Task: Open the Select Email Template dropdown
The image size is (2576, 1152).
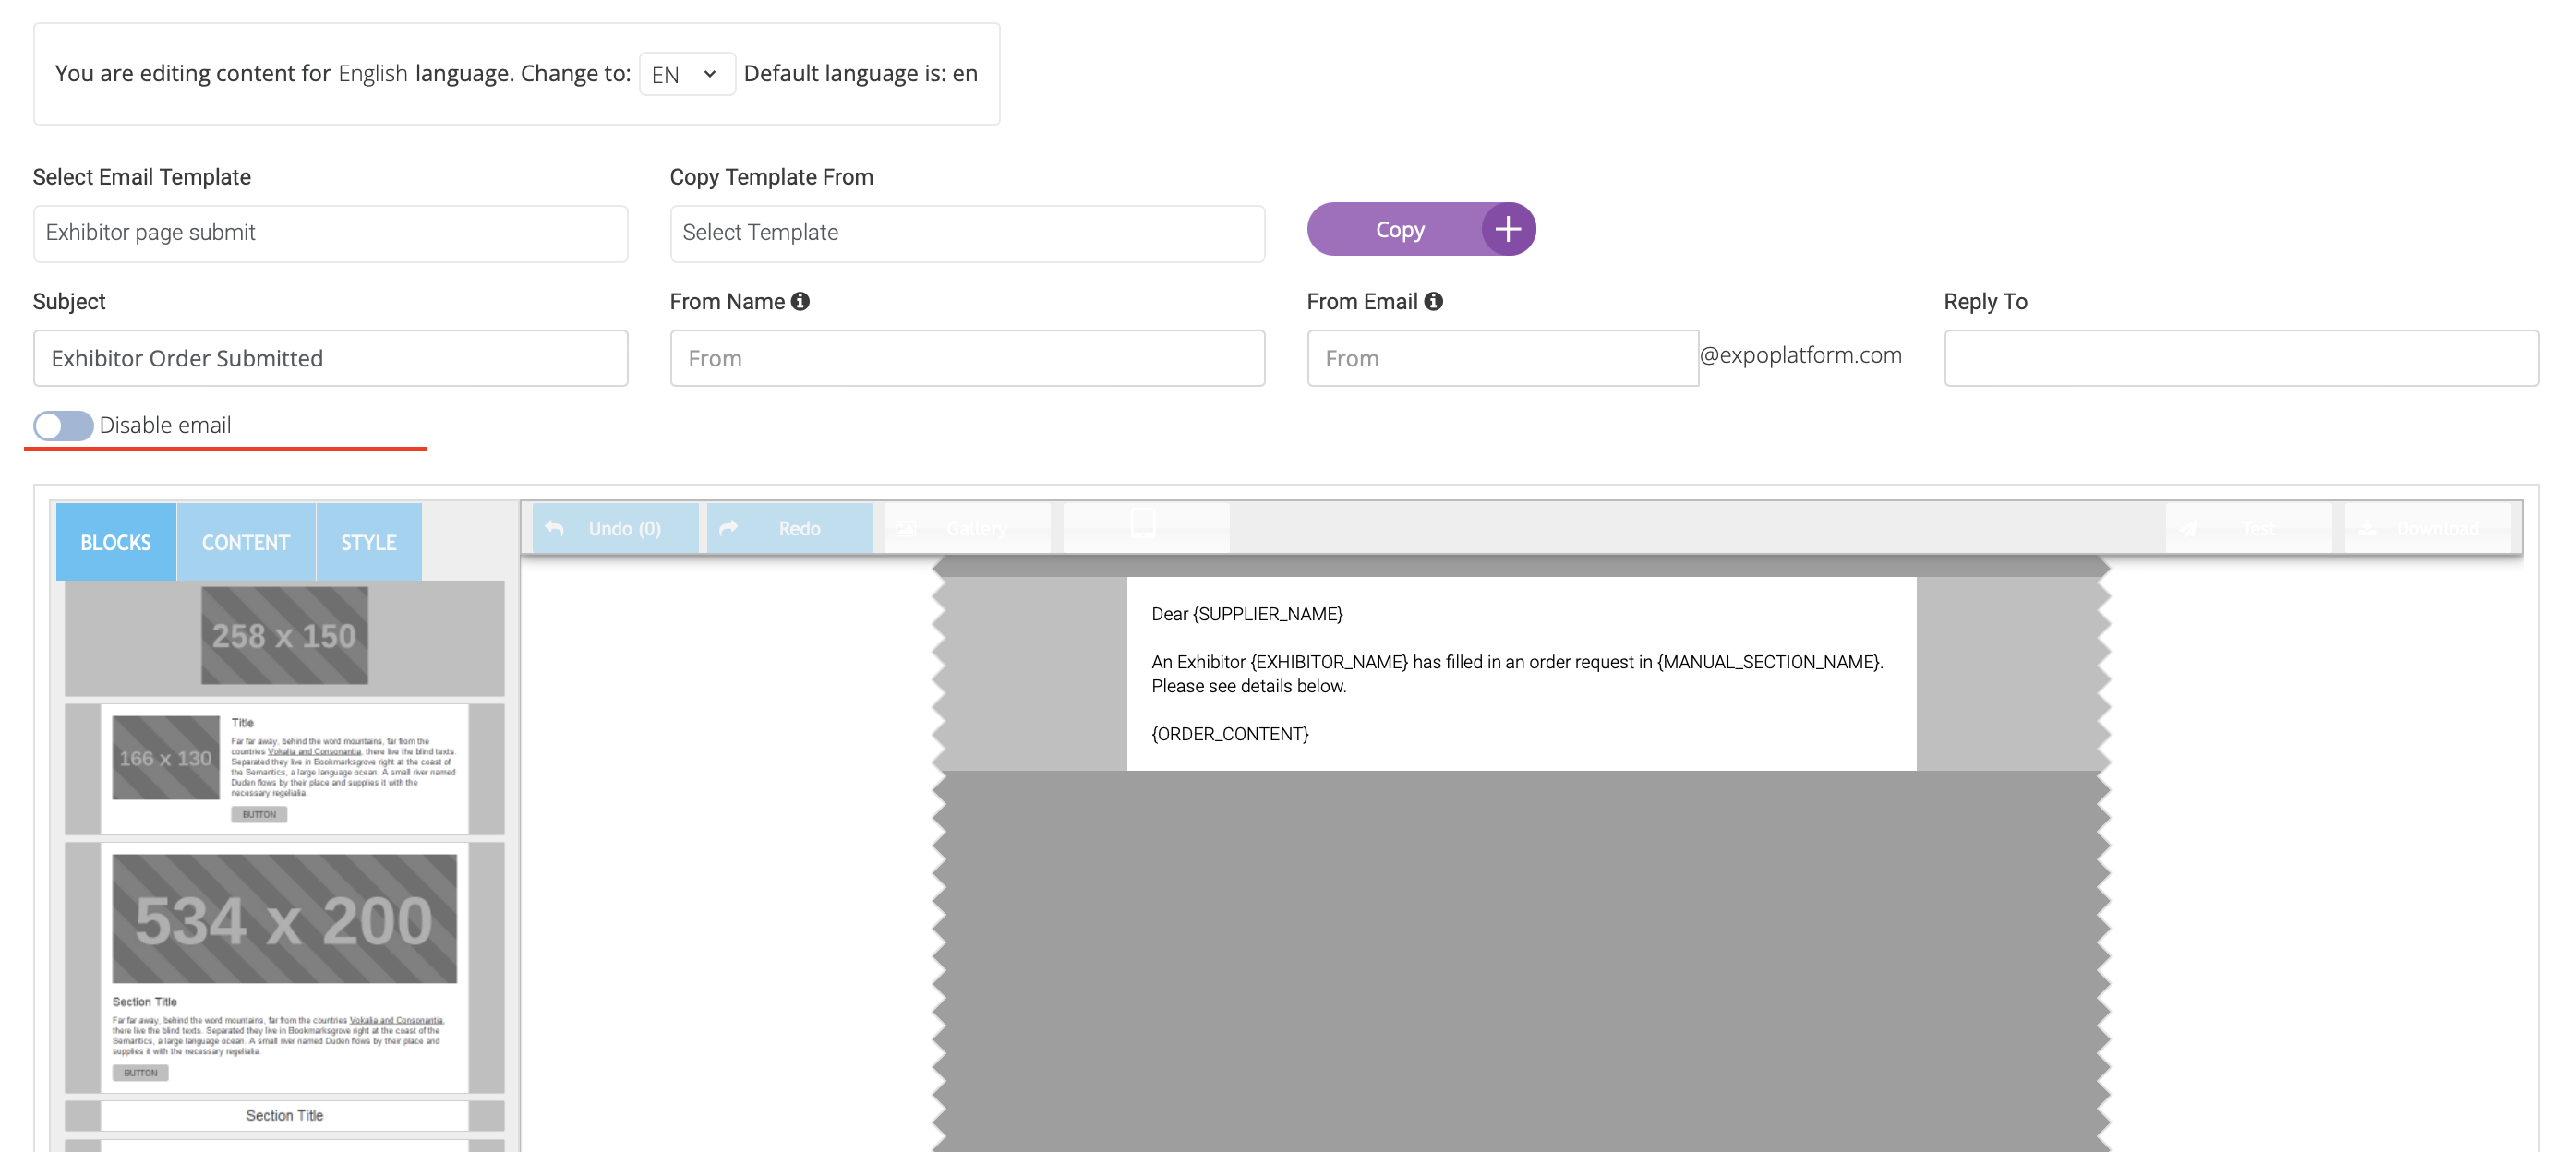Action: [330, 233]
